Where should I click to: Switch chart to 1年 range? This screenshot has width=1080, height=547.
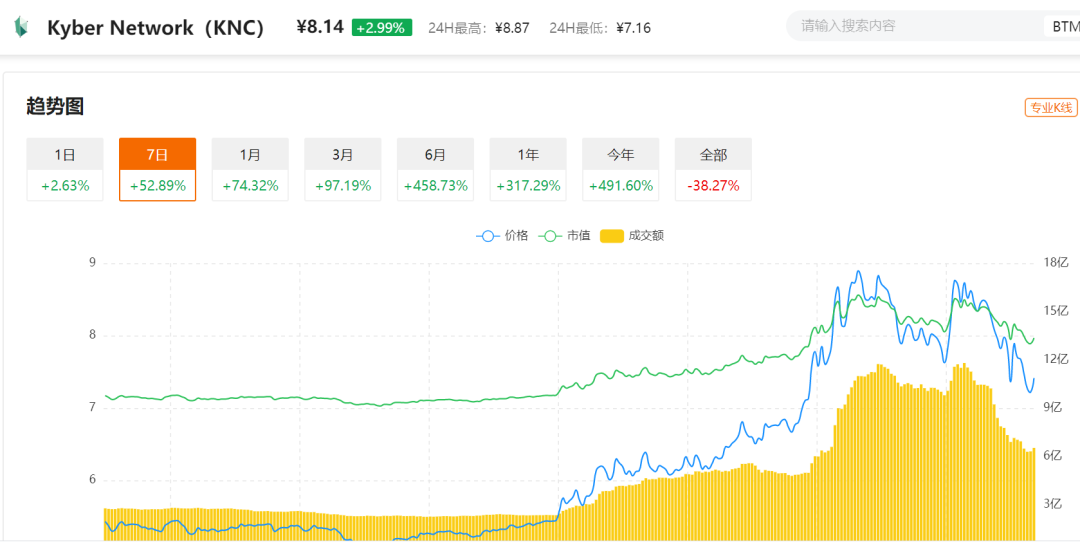click(x=528, y=169)
